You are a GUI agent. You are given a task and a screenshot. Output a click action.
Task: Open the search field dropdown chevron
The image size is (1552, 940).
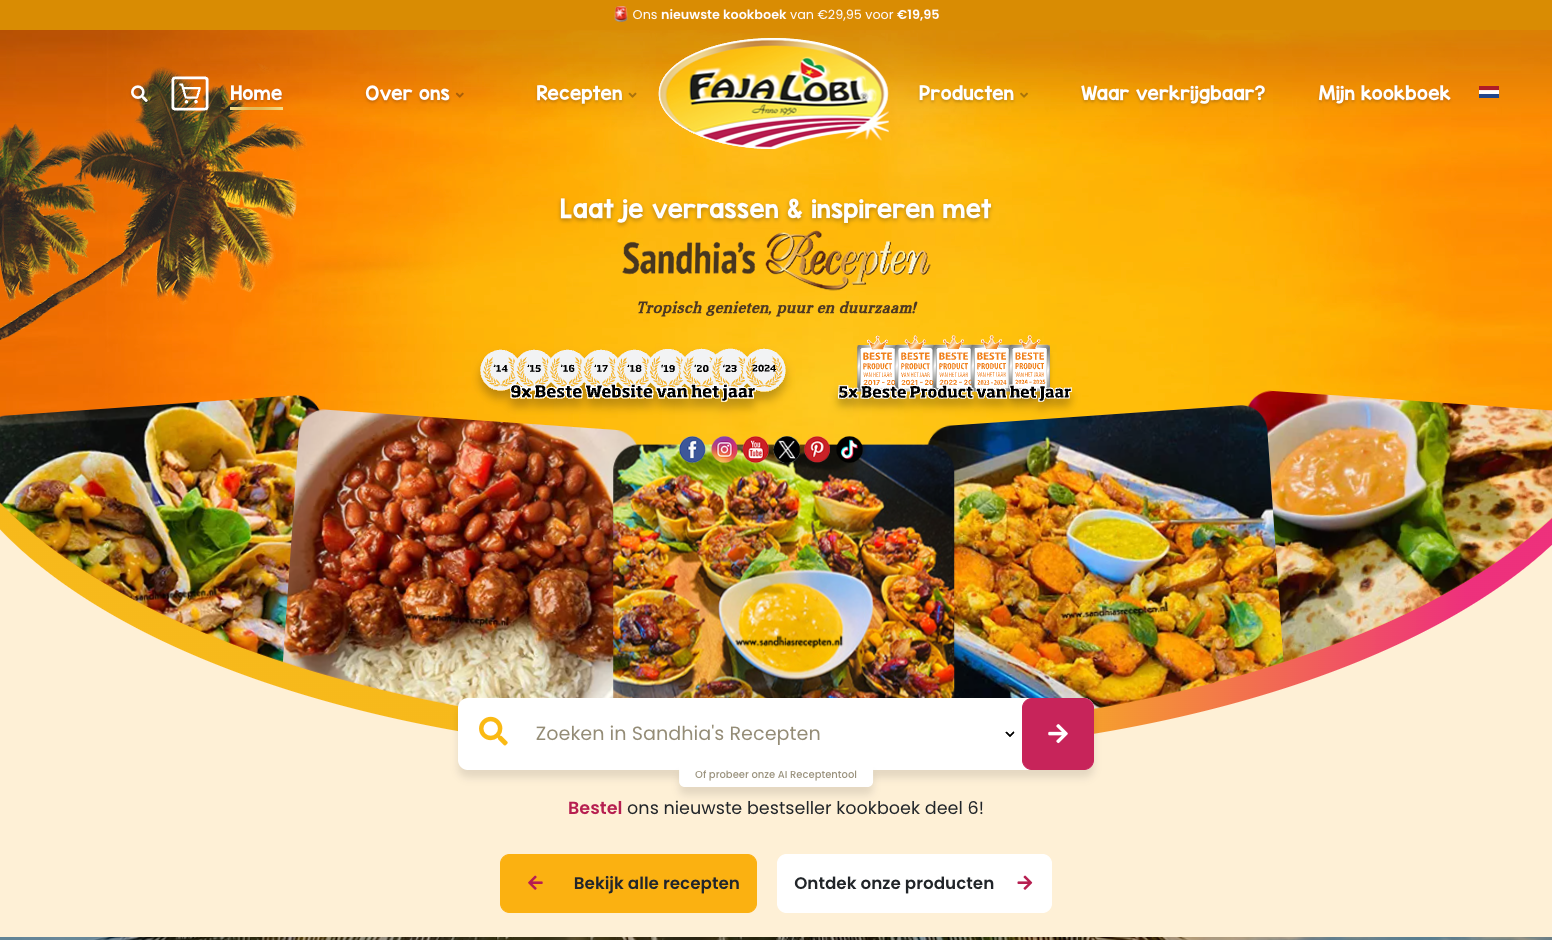[x=1010, y=734]
